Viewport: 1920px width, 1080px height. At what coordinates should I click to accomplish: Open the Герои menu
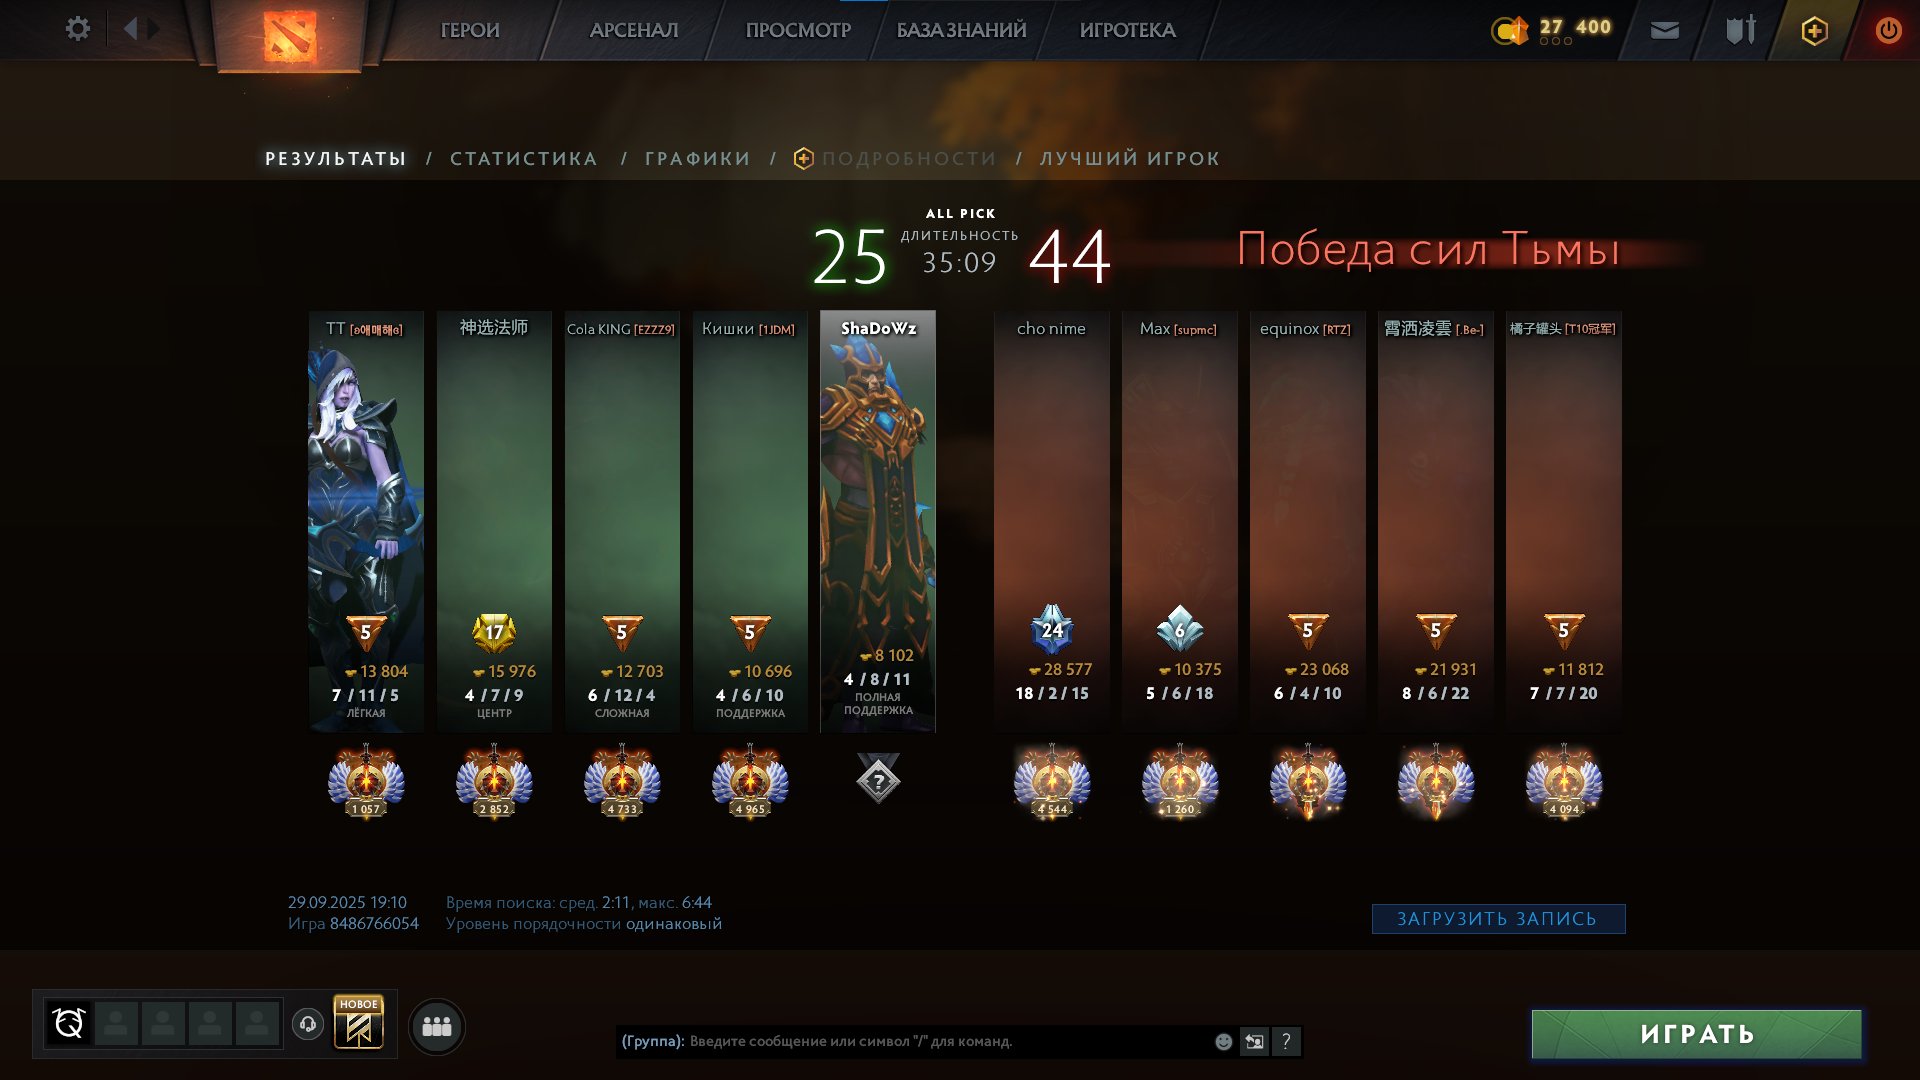pos(469,31)
